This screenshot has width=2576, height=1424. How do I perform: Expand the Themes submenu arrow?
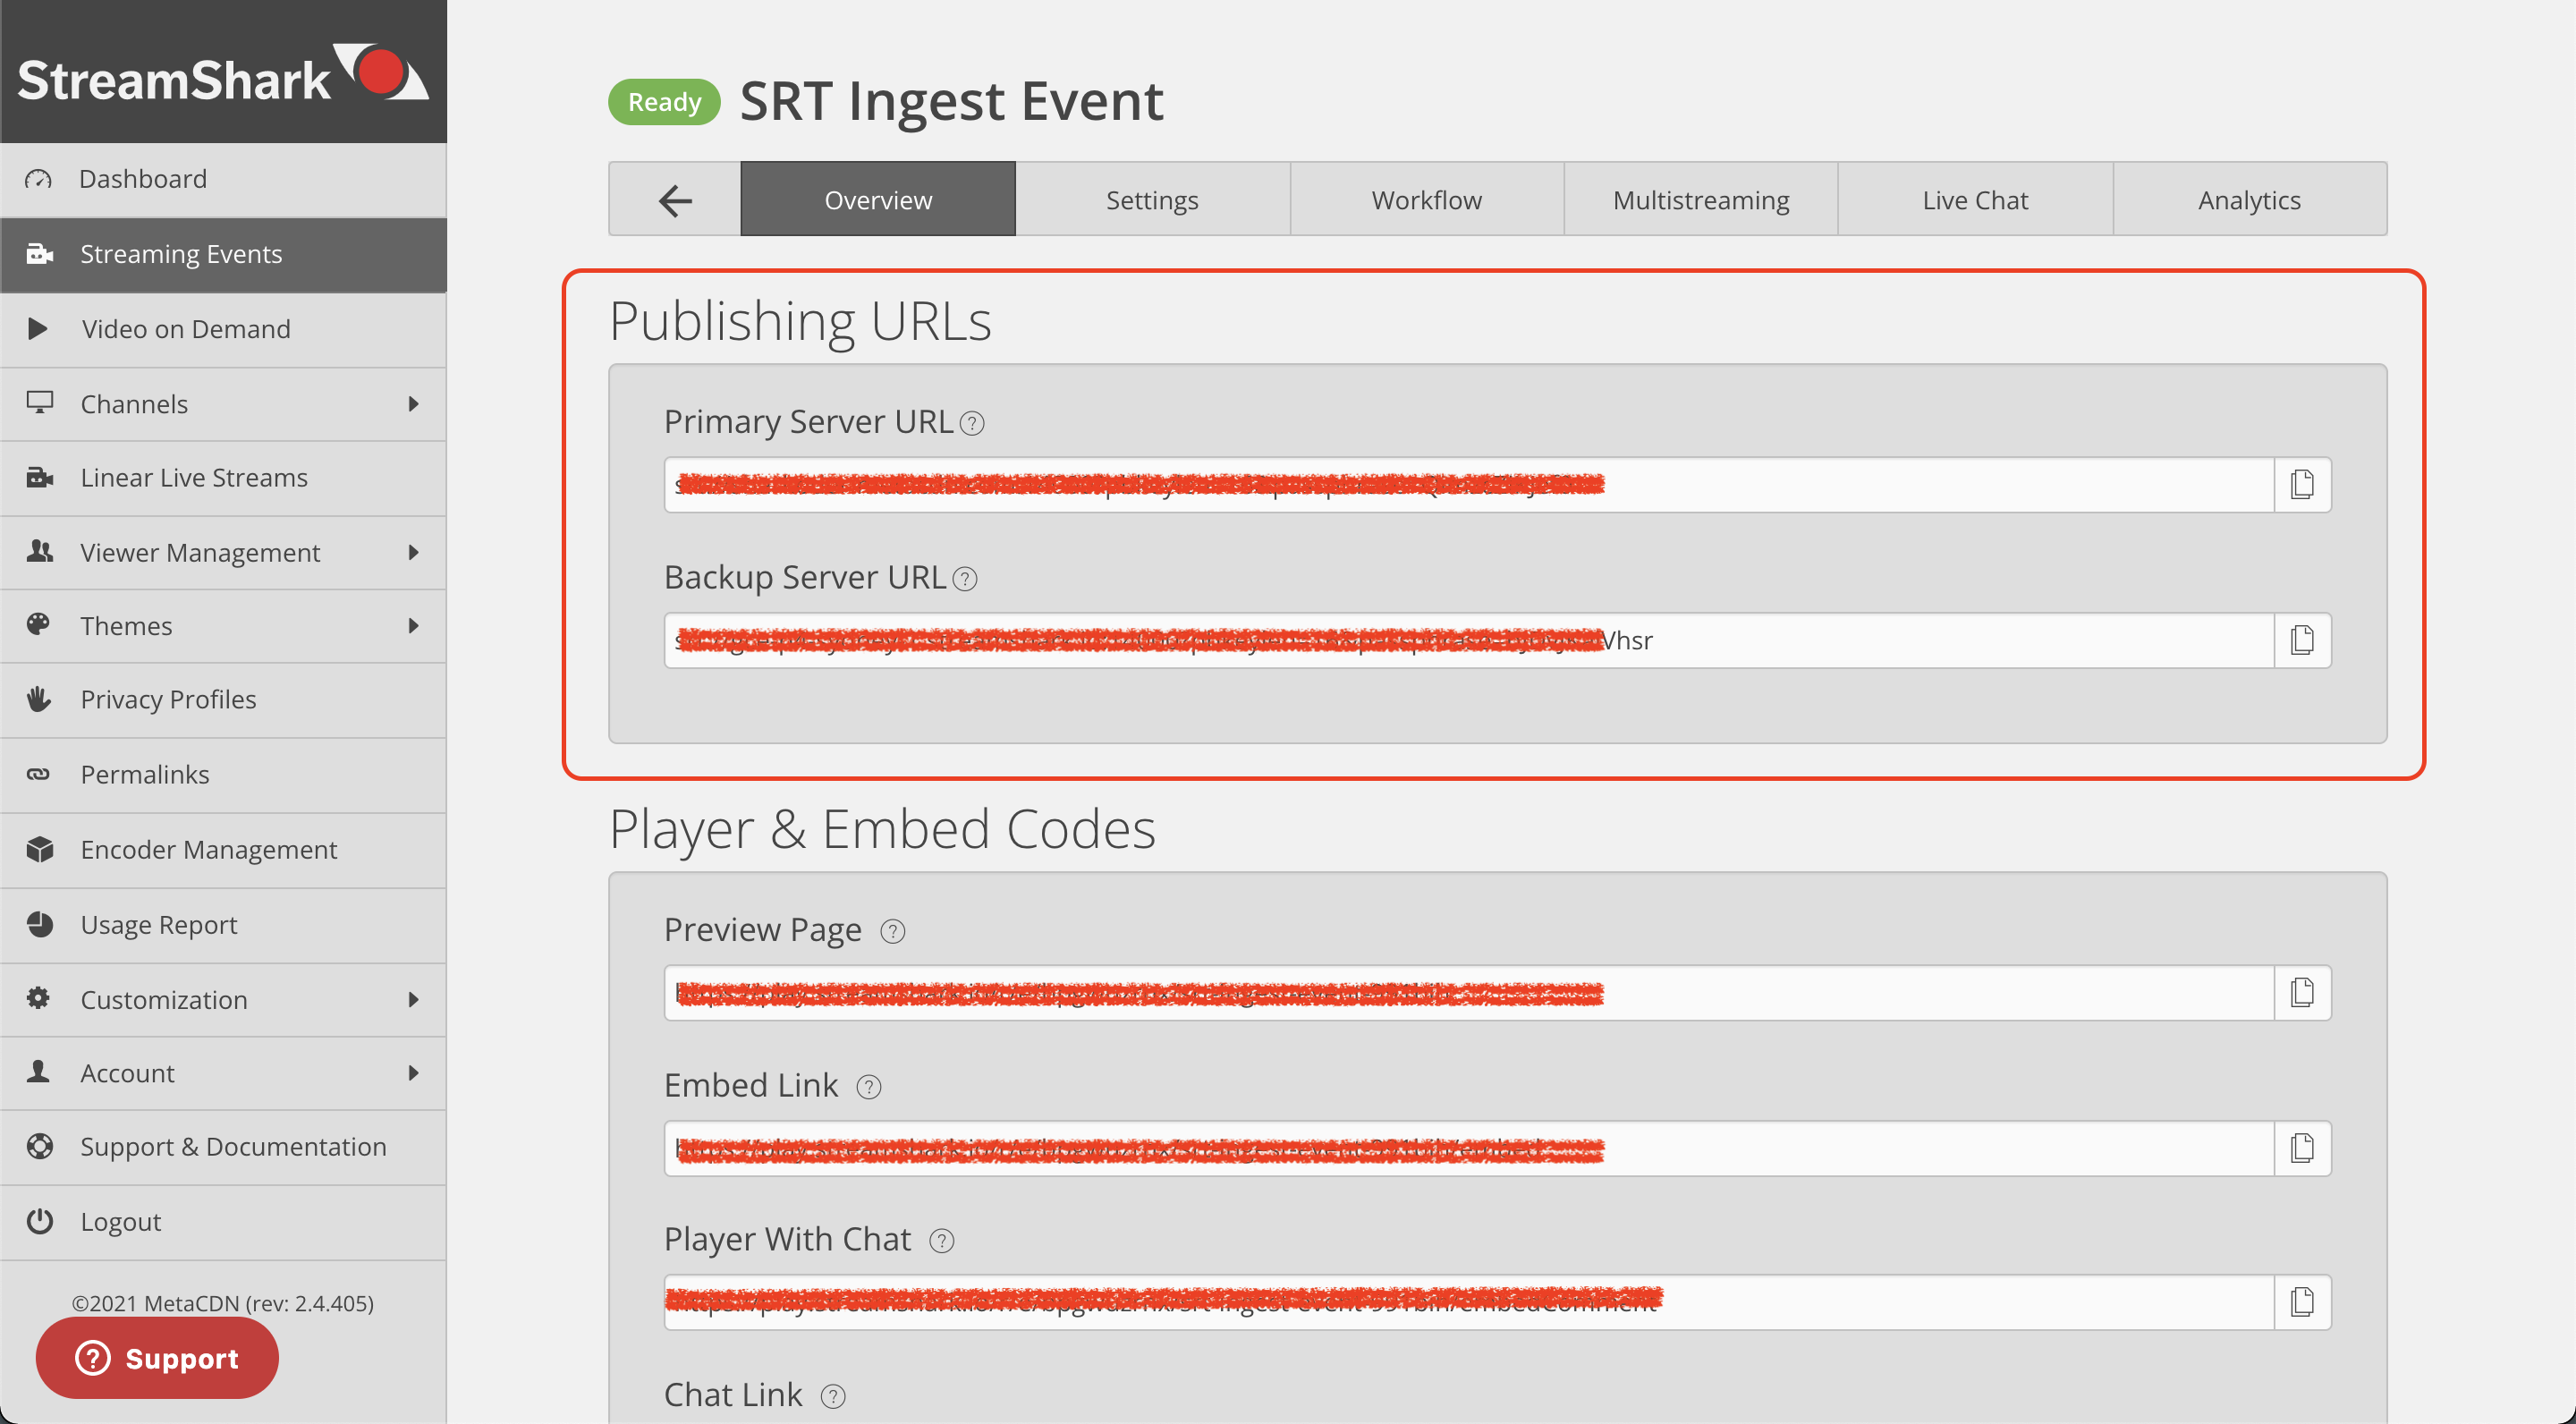pyautogui.click(x=413, y=626)
